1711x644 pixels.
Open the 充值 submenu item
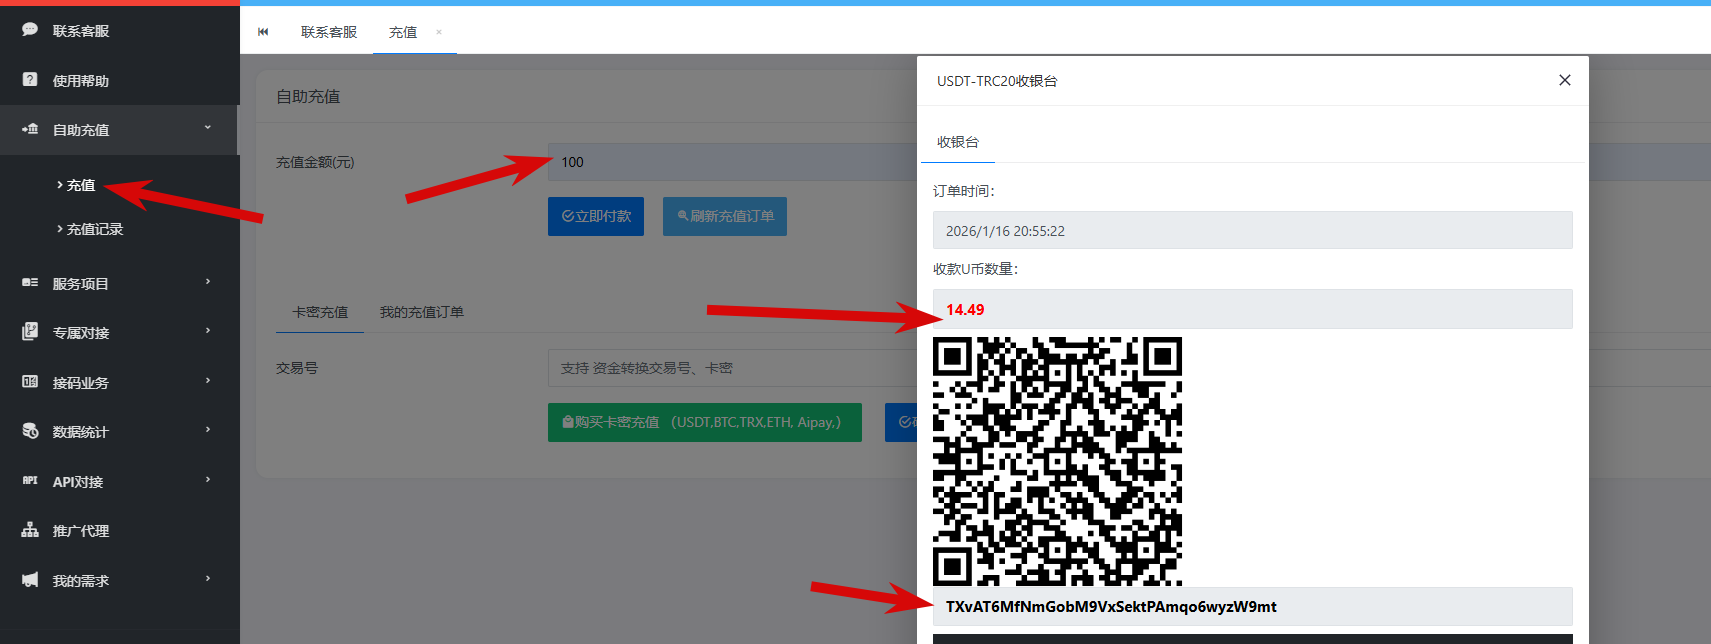click(x=81, y=185)
